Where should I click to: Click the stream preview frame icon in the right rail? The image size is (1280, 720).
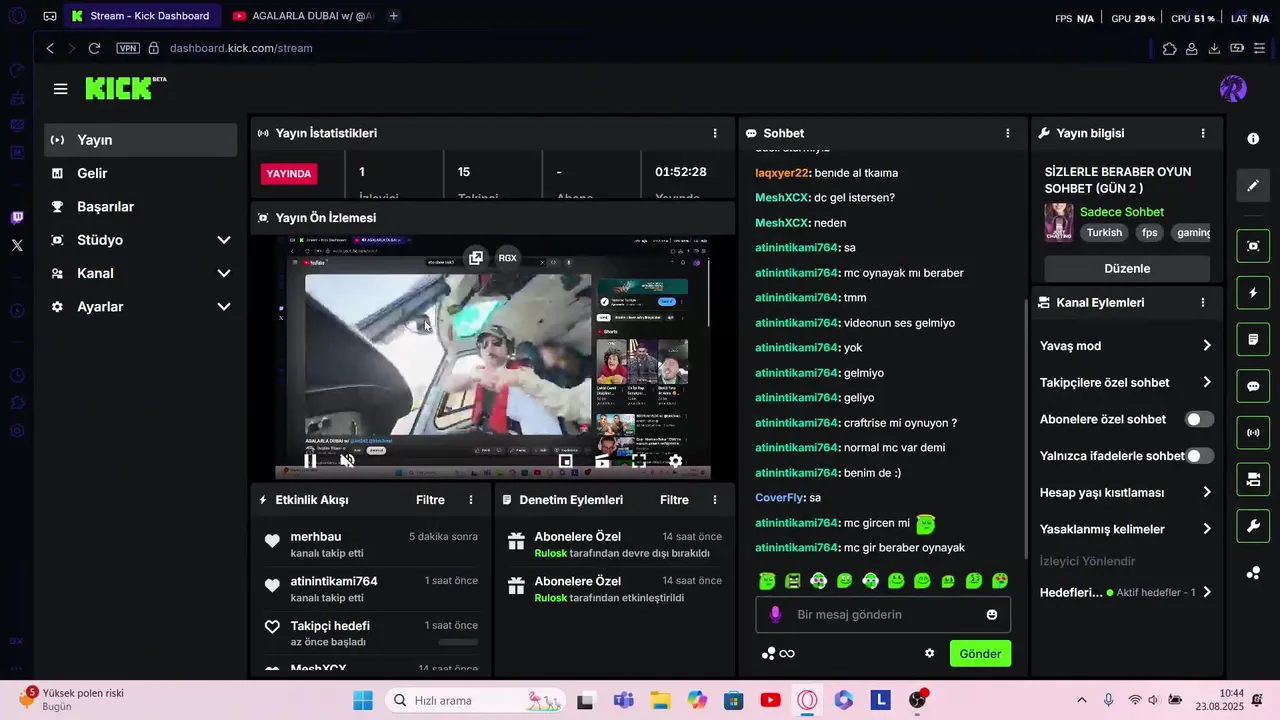tap(1253, 245)
